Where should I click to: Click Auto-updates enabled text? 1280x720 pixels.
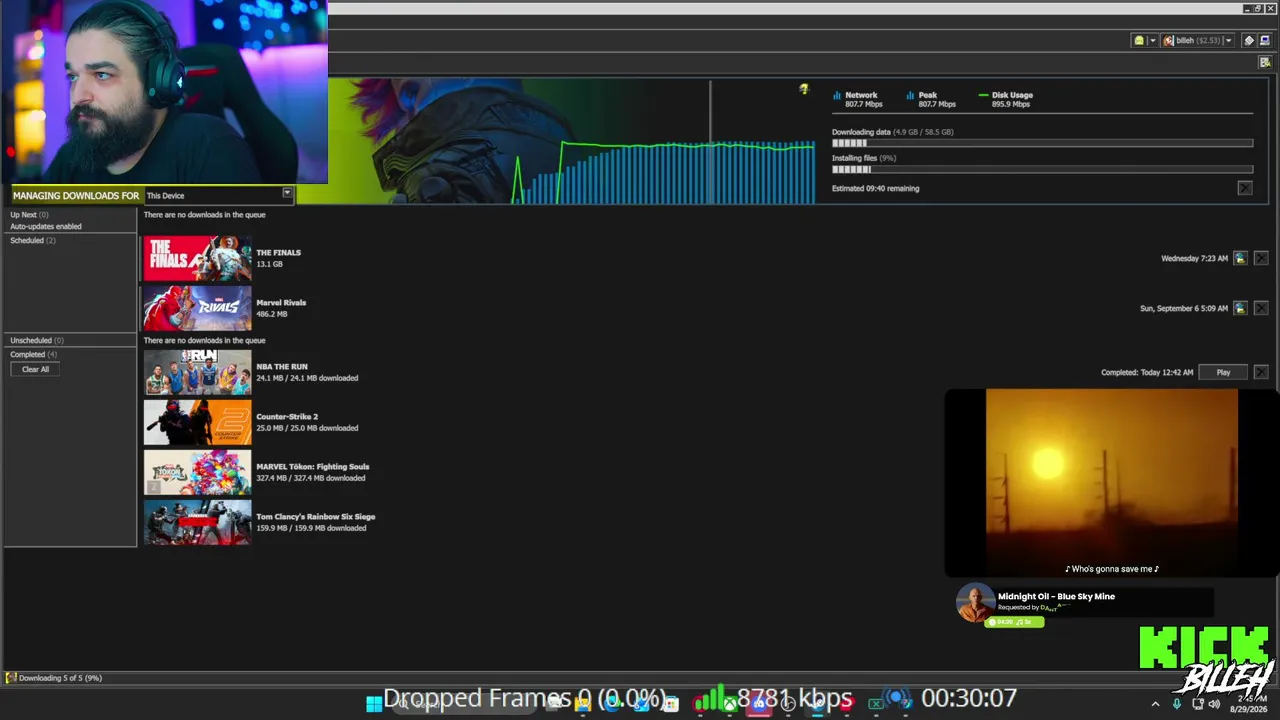[x=46, y=227]
